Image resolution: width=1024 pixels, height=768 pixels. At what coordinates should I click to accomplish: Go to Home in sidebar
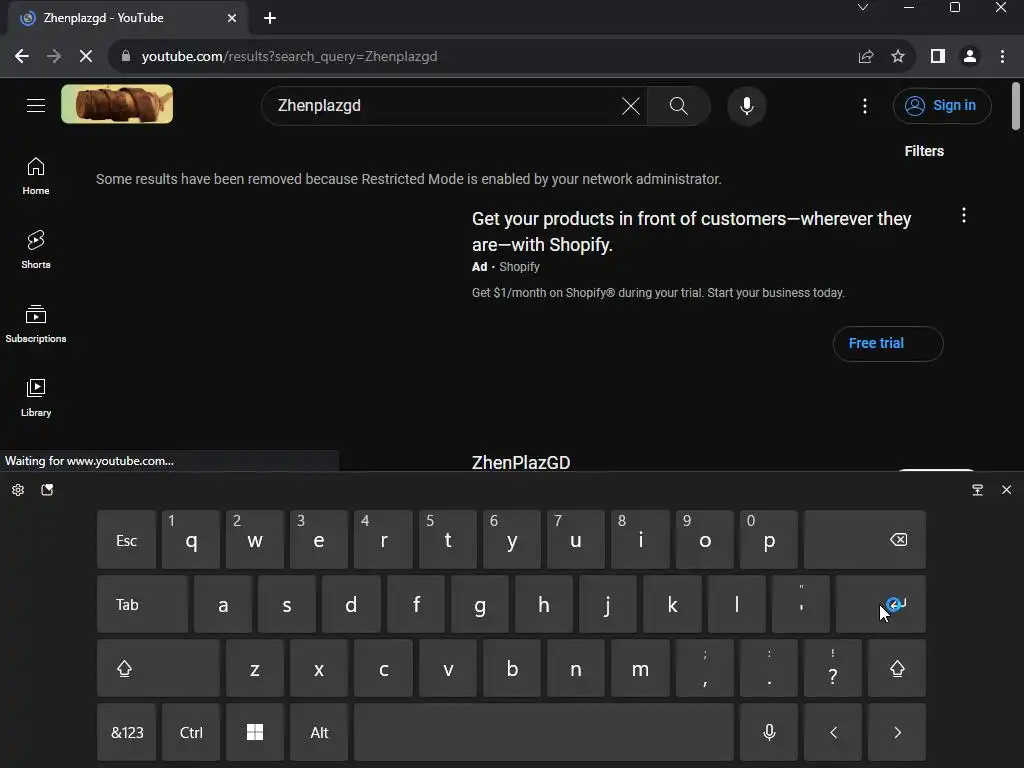[x=36, y=176]
